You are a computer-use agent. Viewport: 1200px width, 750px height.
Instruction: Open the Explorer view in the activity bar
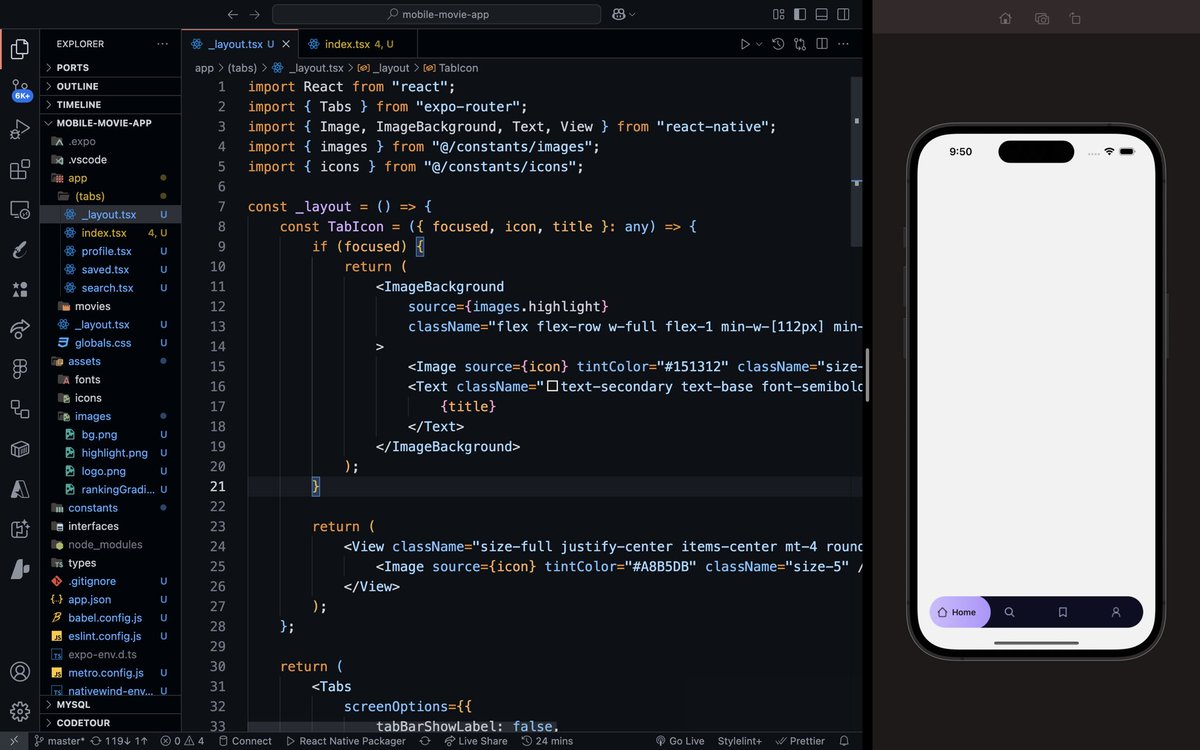pos(19,48)
